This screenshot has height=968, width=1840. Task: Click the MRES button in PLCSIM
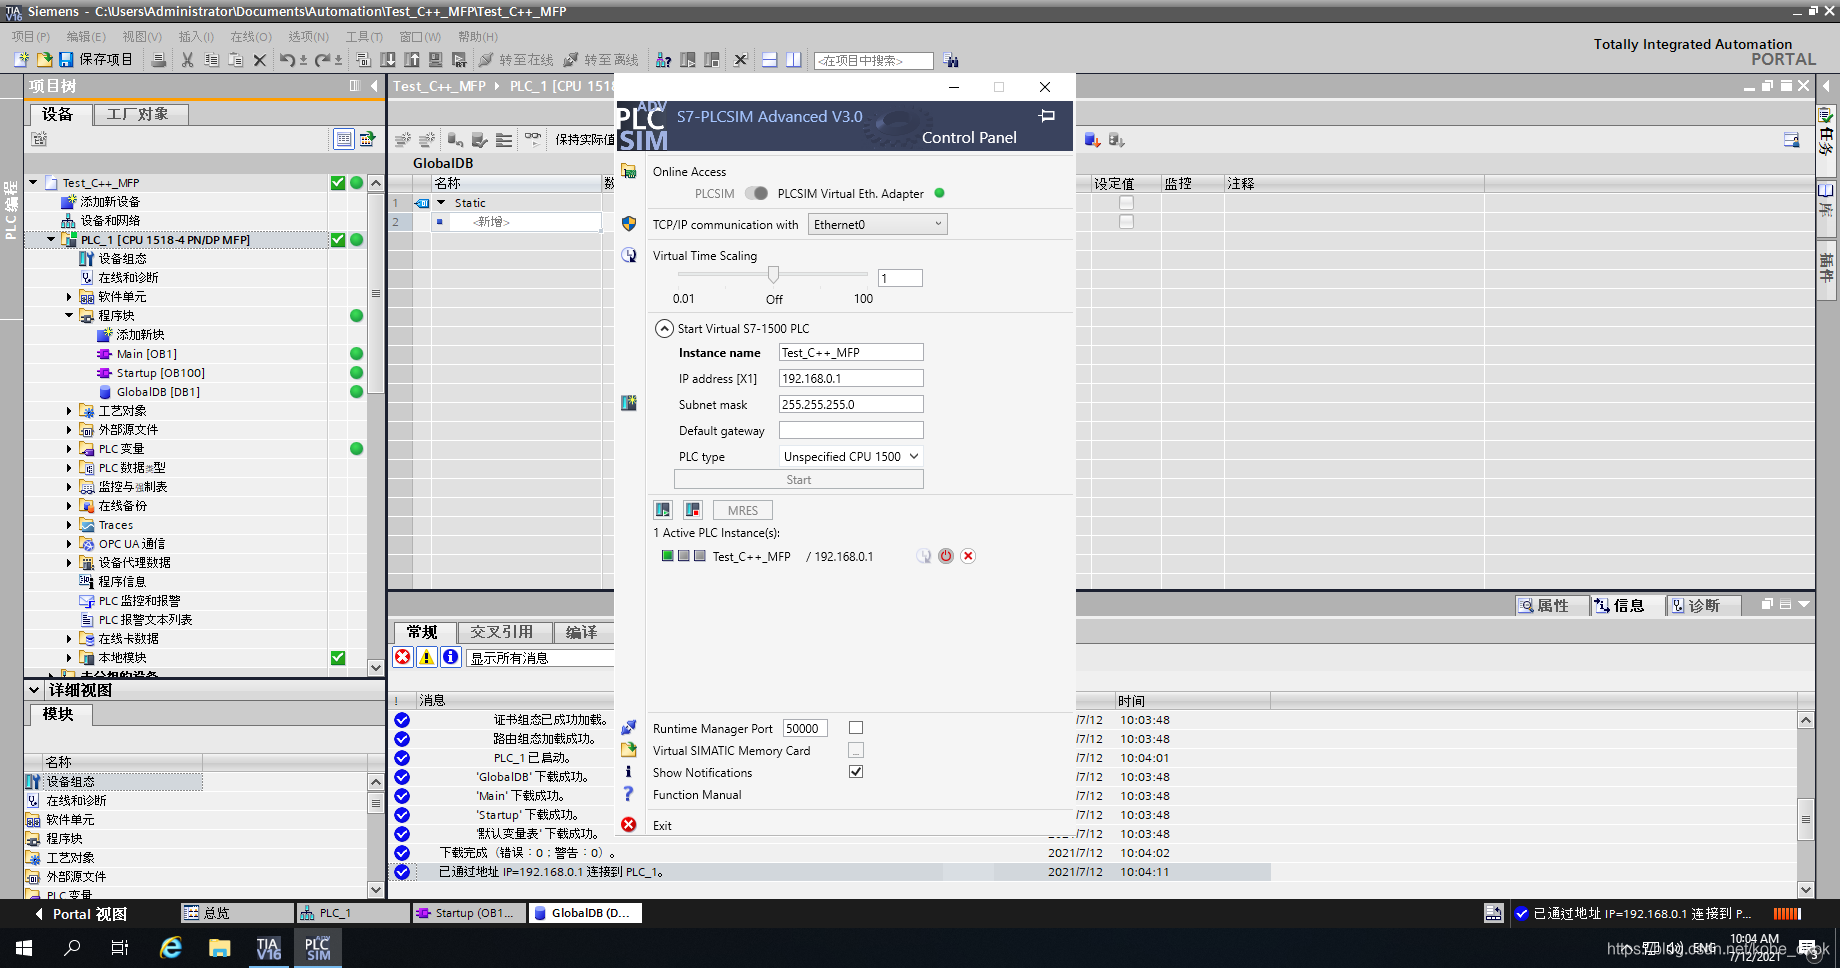743,510
